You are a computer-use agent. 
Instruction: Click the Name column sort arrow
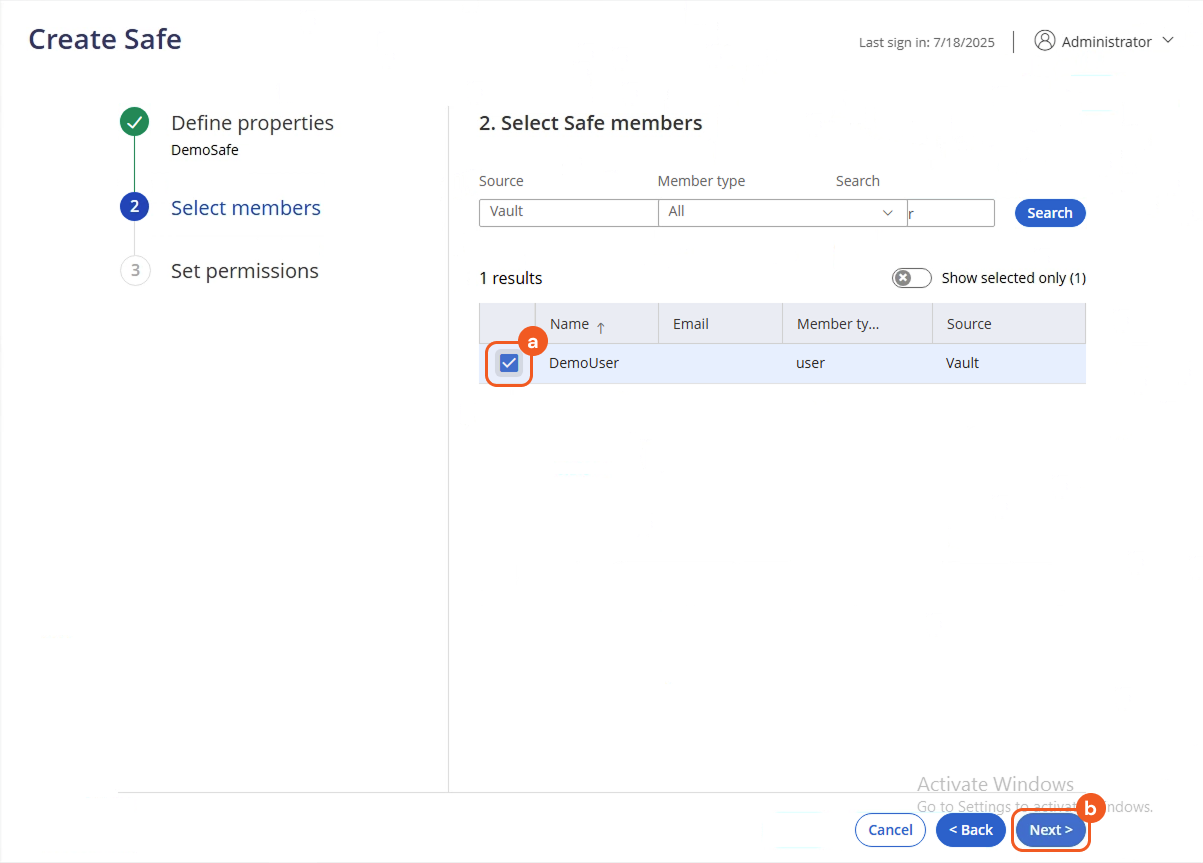[601, 326]
